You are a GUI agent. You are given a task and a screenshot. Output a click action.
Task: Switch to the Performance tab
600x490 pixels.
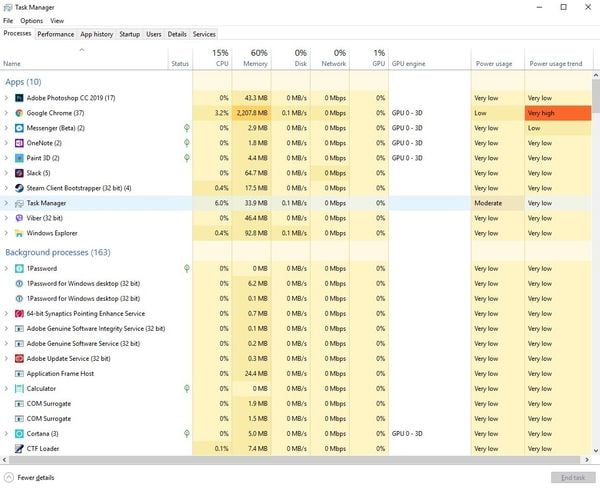coord(55,34)
